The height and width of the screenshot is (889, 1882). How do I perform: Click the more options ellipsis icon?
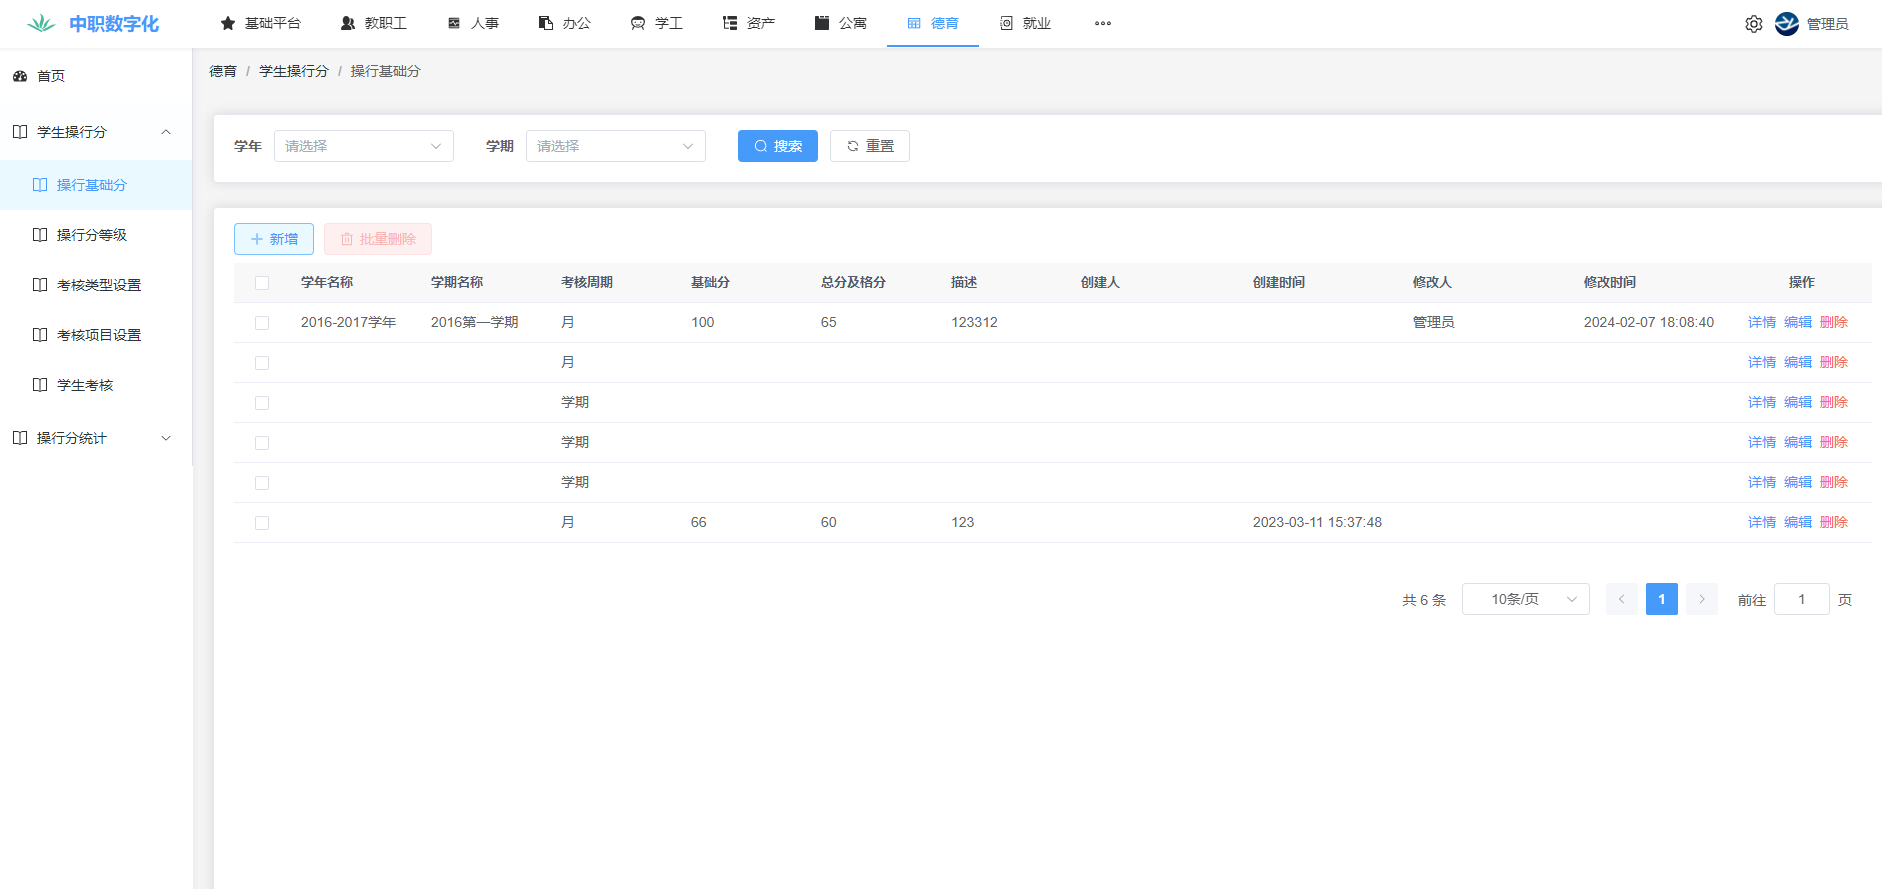tap(1103, 23)
